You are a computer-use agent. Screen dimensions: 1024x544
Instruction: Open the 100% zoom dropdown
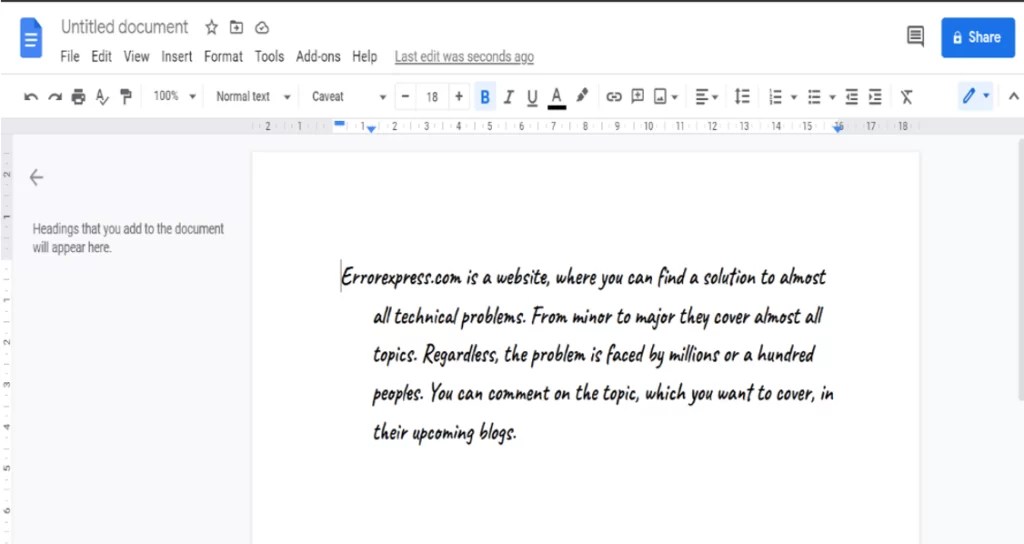[174, 96]
